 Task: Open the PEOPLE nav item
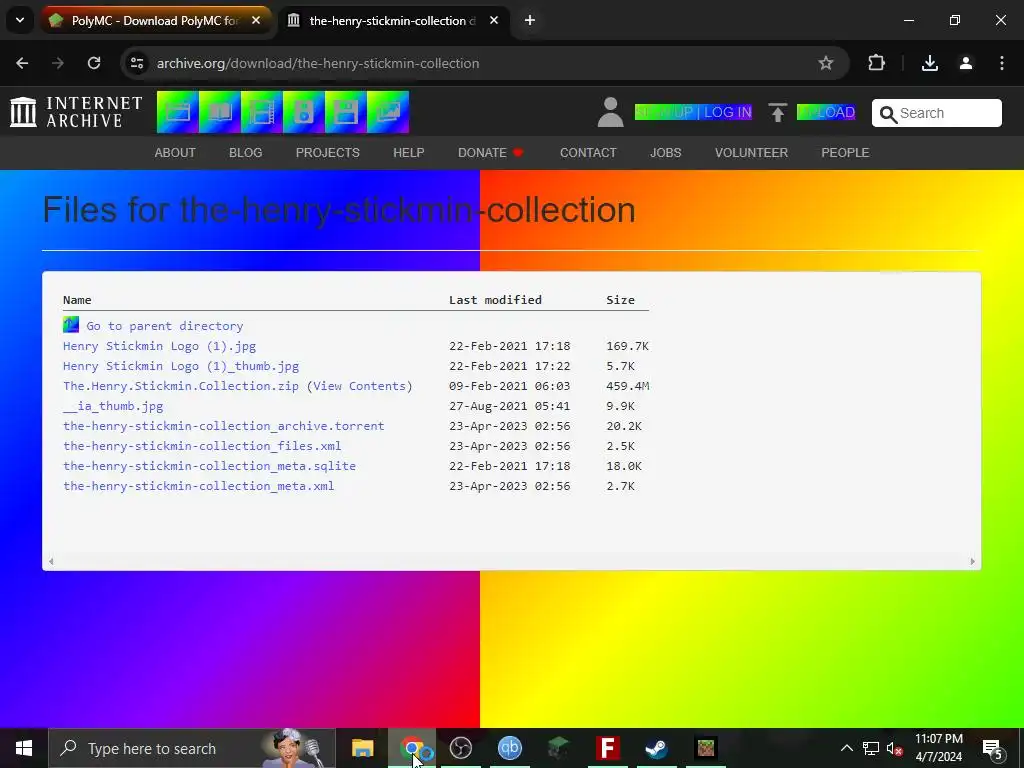click(845, 153)
